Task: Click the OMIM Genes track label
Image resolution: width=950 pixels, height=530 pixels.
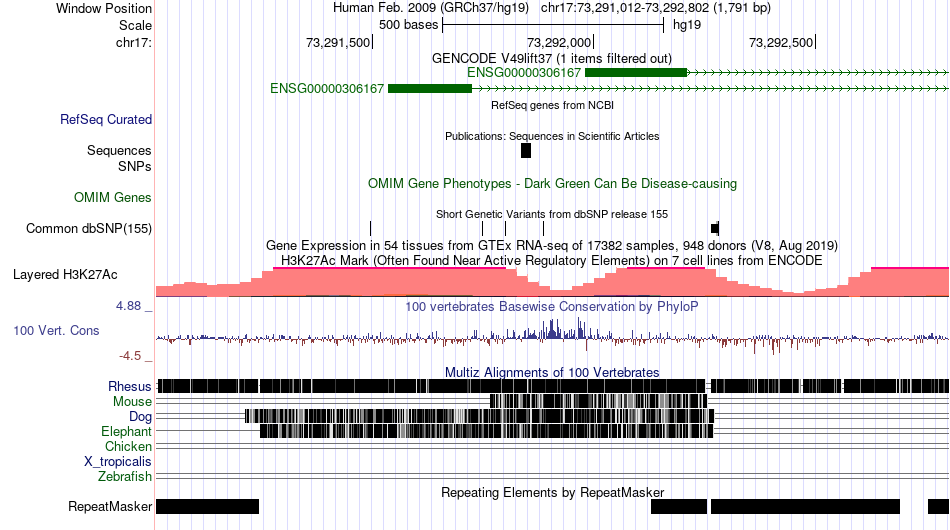Action: [x=112, y=197]
